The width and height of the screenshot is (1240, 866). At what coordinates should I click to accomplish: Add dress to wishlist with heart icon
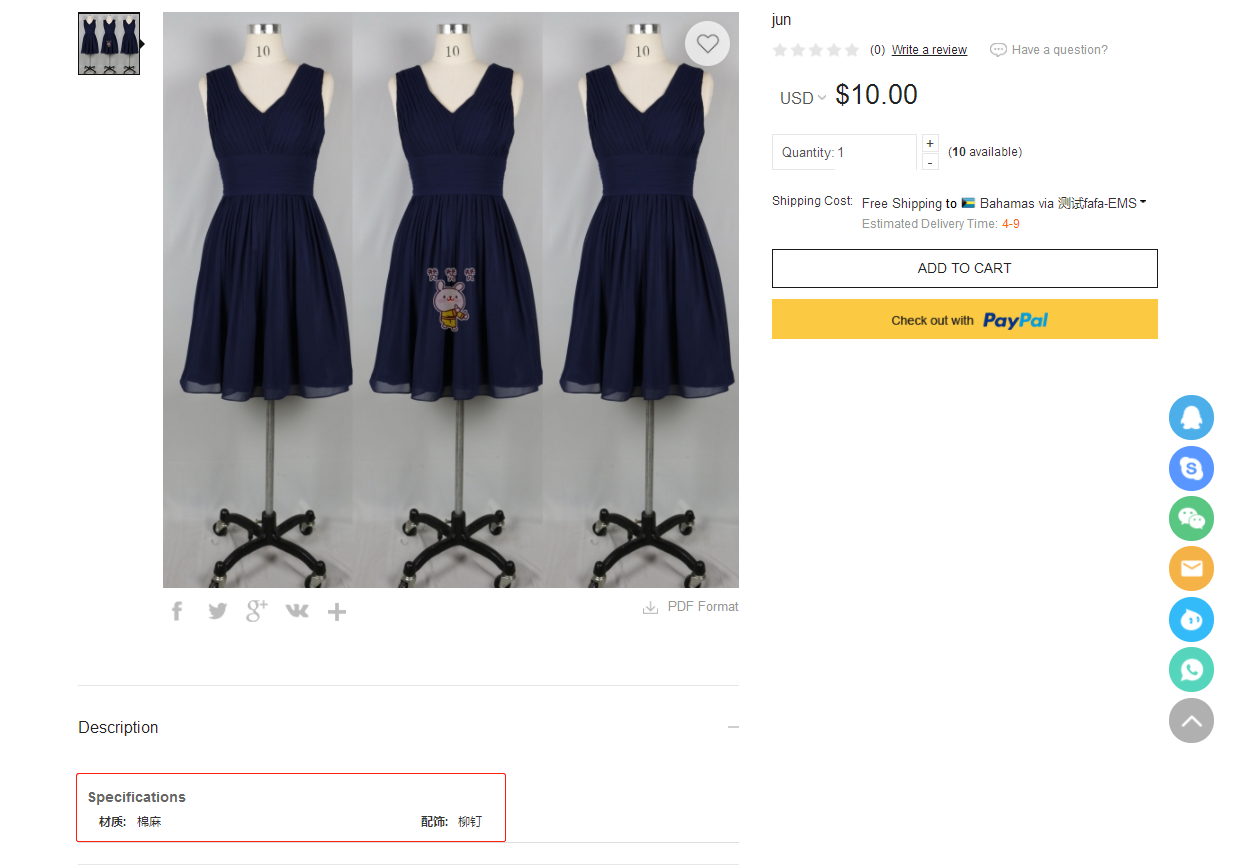708,43
